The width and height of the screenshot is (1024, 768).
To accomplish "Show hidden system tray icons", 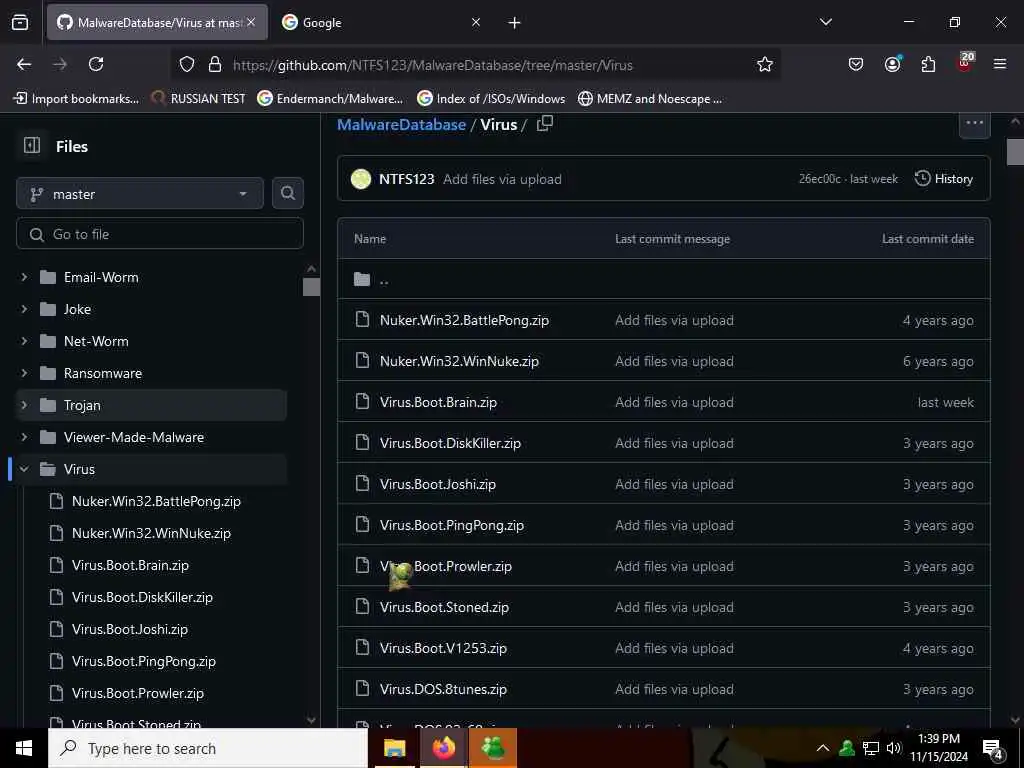I will point(823,748).
